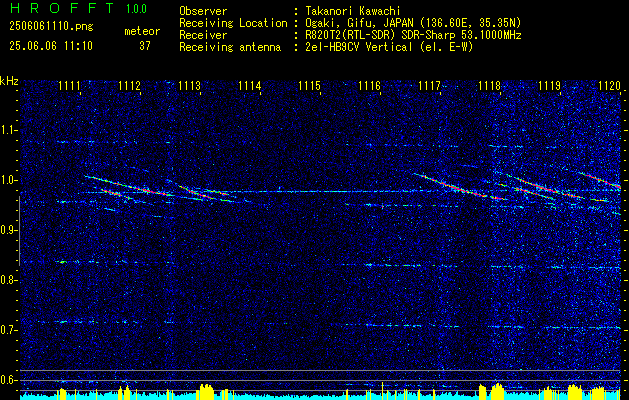Click the 1114 time axis marker
This screenshot has width=629, height=400.
click(x=250, y=86)
